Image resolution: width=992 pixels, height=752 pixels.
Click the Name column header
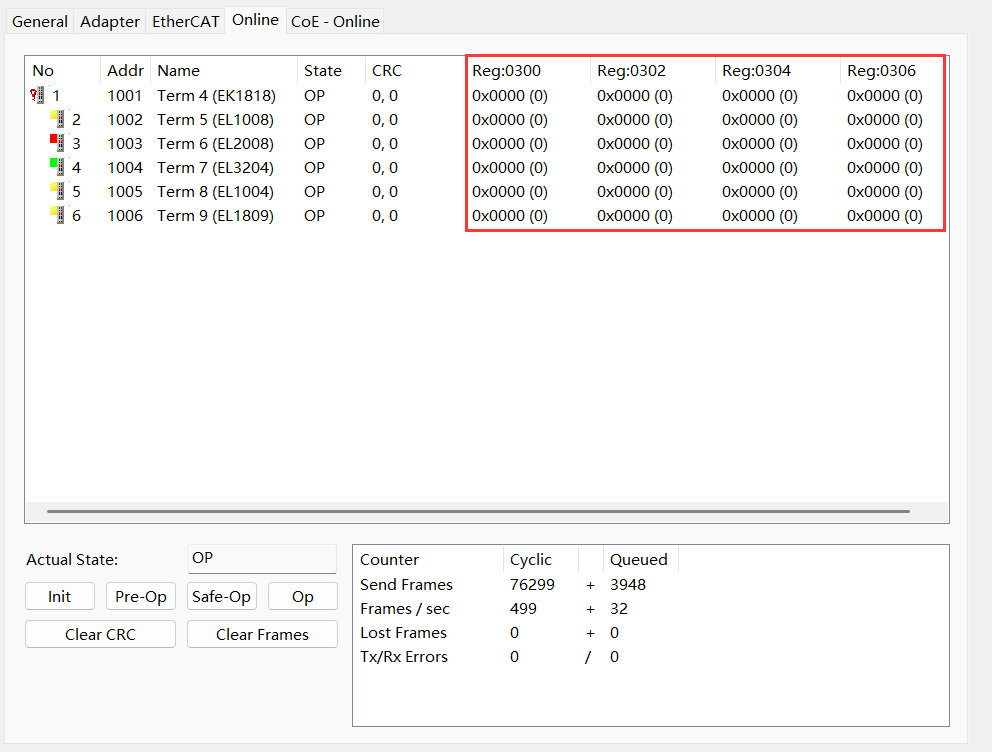pos(224,71)
